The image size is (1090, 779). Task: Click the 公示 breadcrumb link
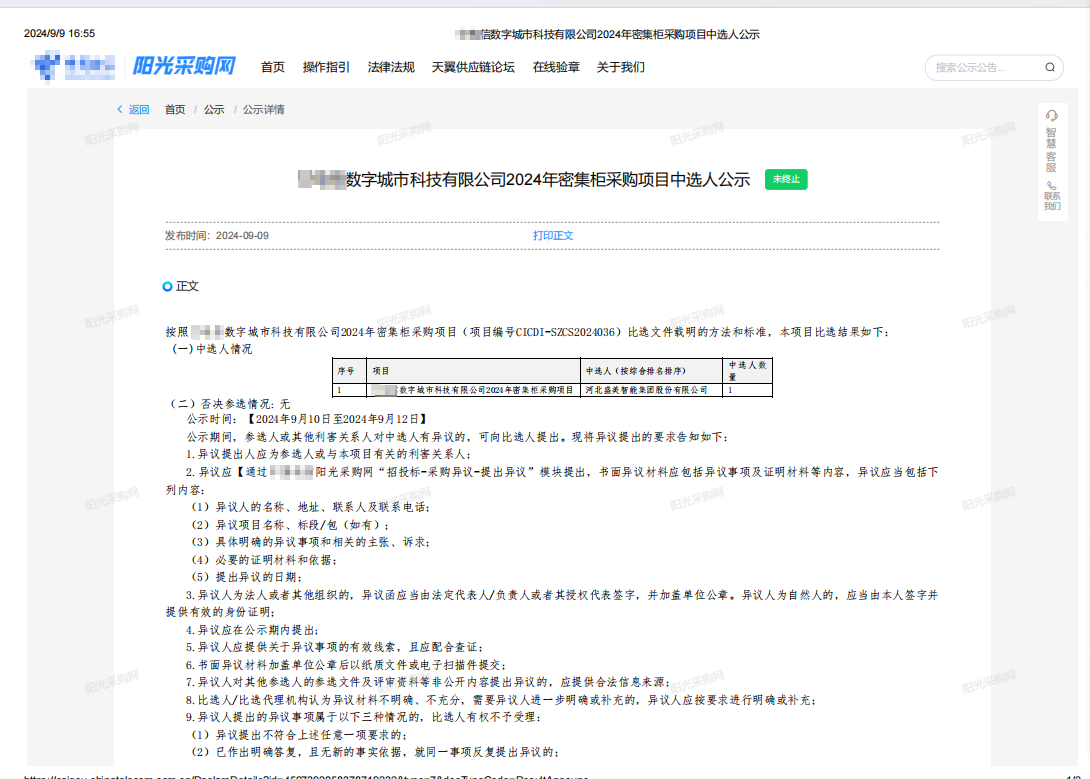coord(214,110)
